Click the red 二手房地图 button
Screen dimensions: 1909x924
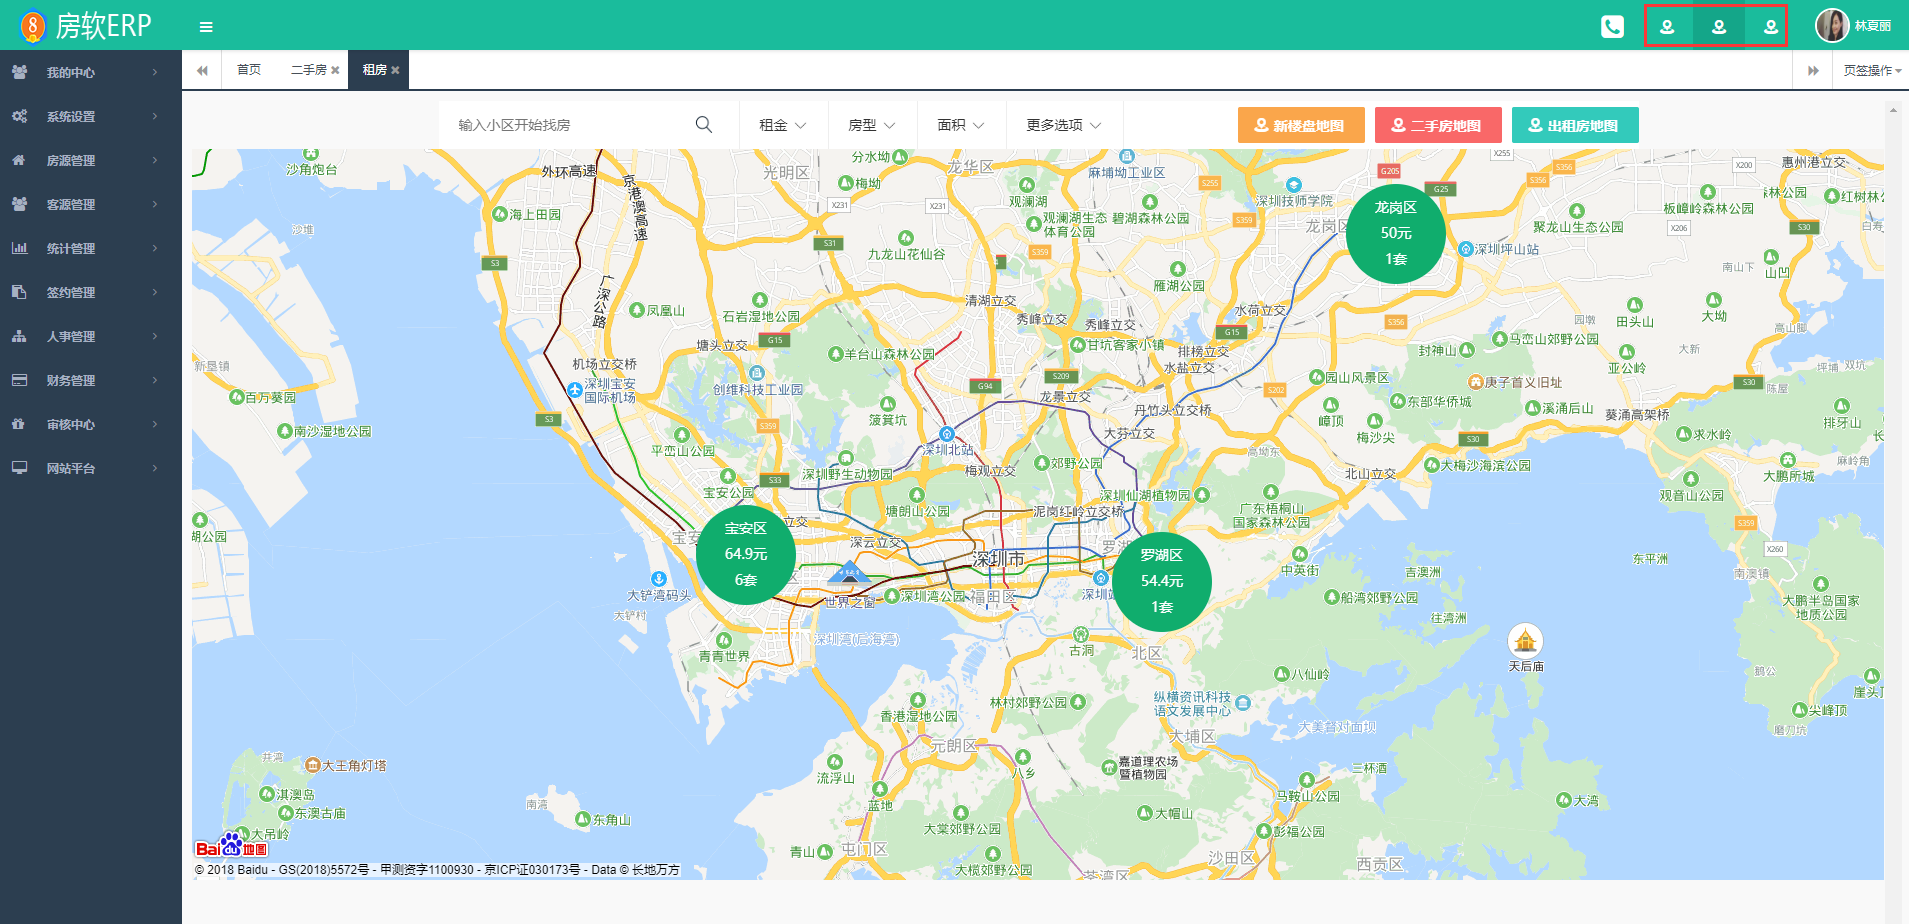pos(1438,125)
